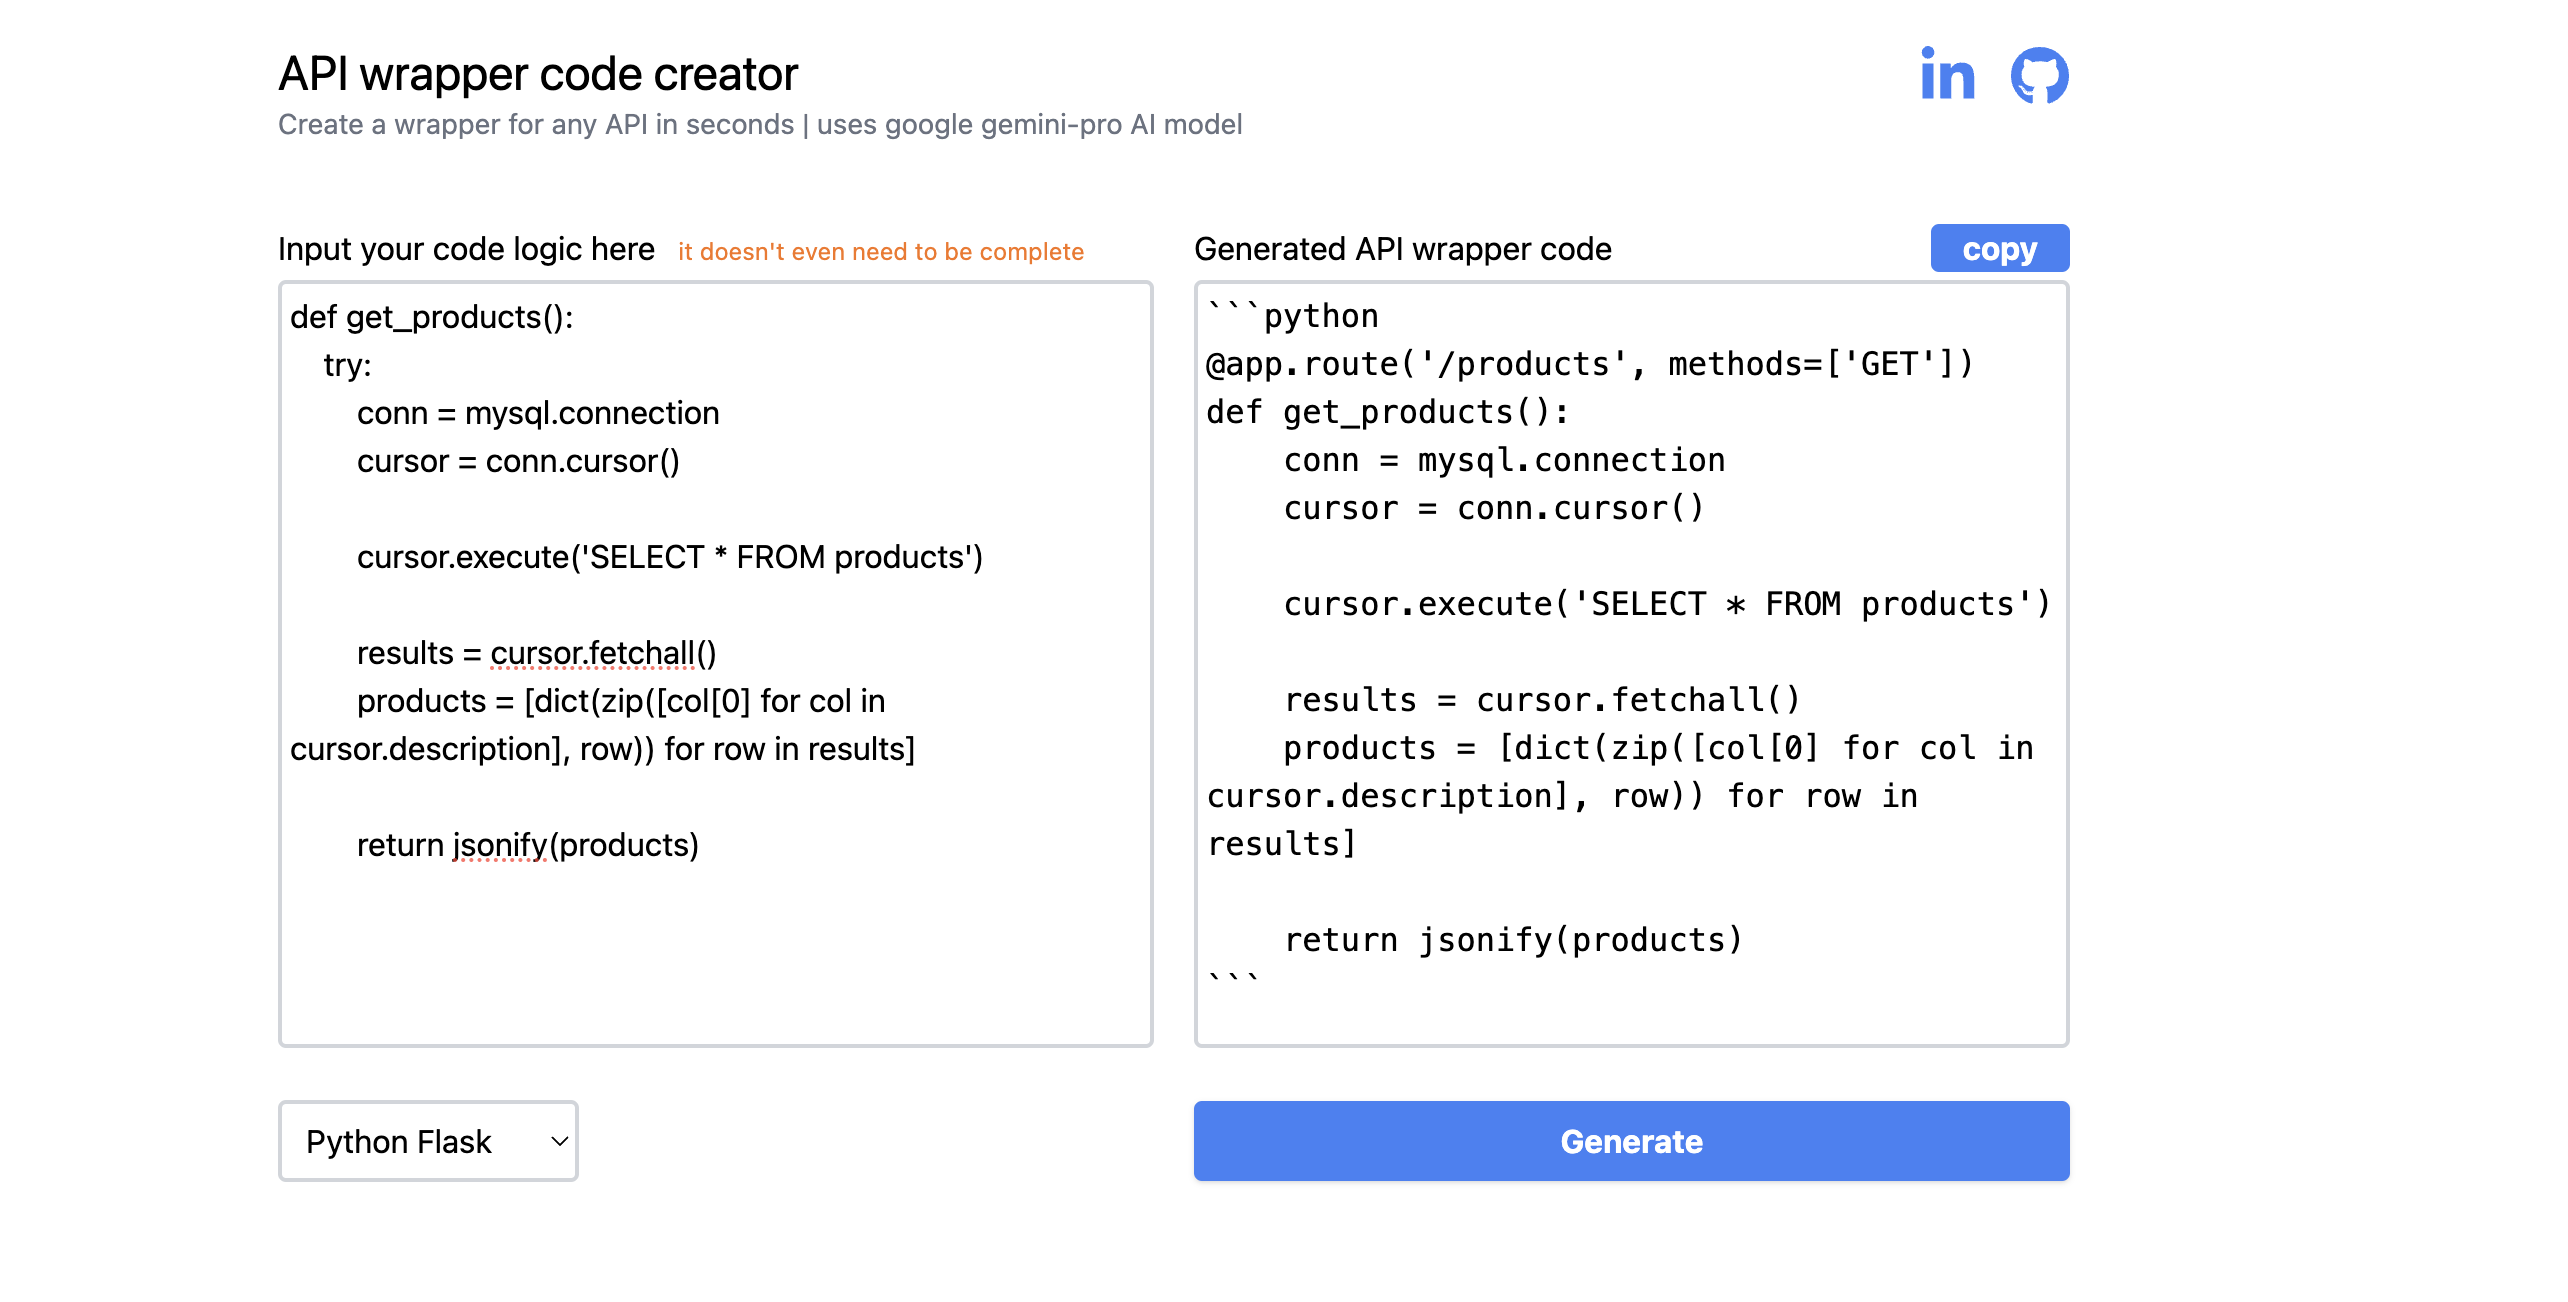Click the underlined jsonify word in input
Viewport: 2568px width, 1302px height.
(499, 845)
